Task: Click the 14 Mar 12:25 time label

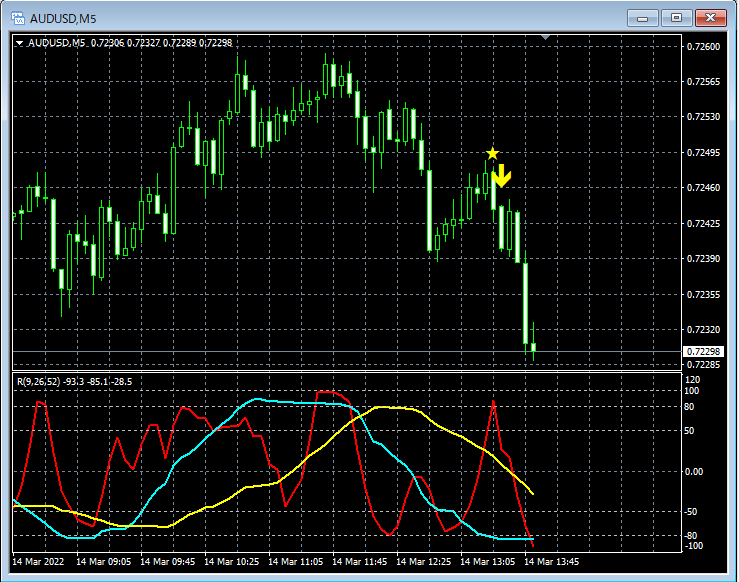Action: pos(424,562)
